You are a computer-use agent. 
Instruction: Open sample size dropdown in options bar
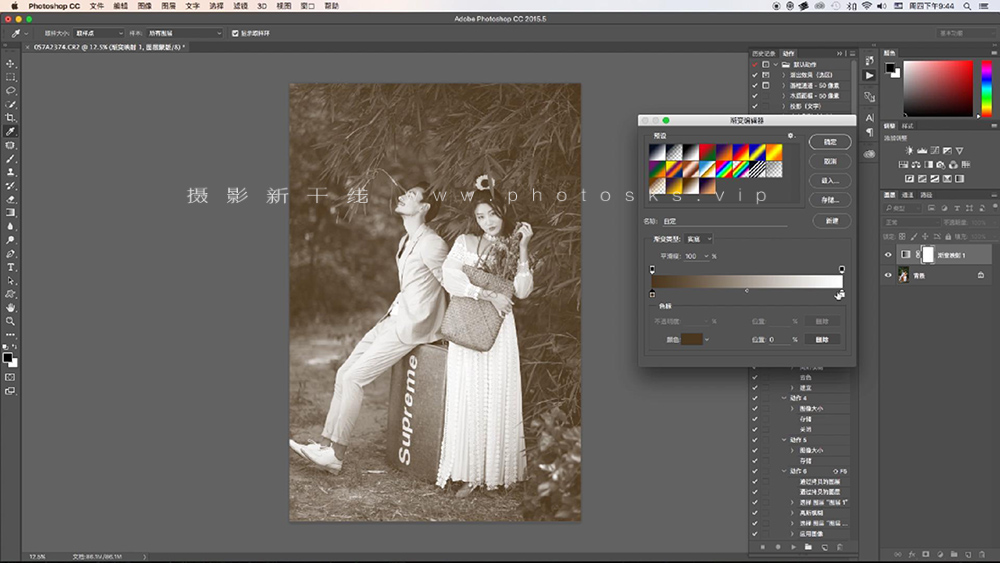[99, 33]
